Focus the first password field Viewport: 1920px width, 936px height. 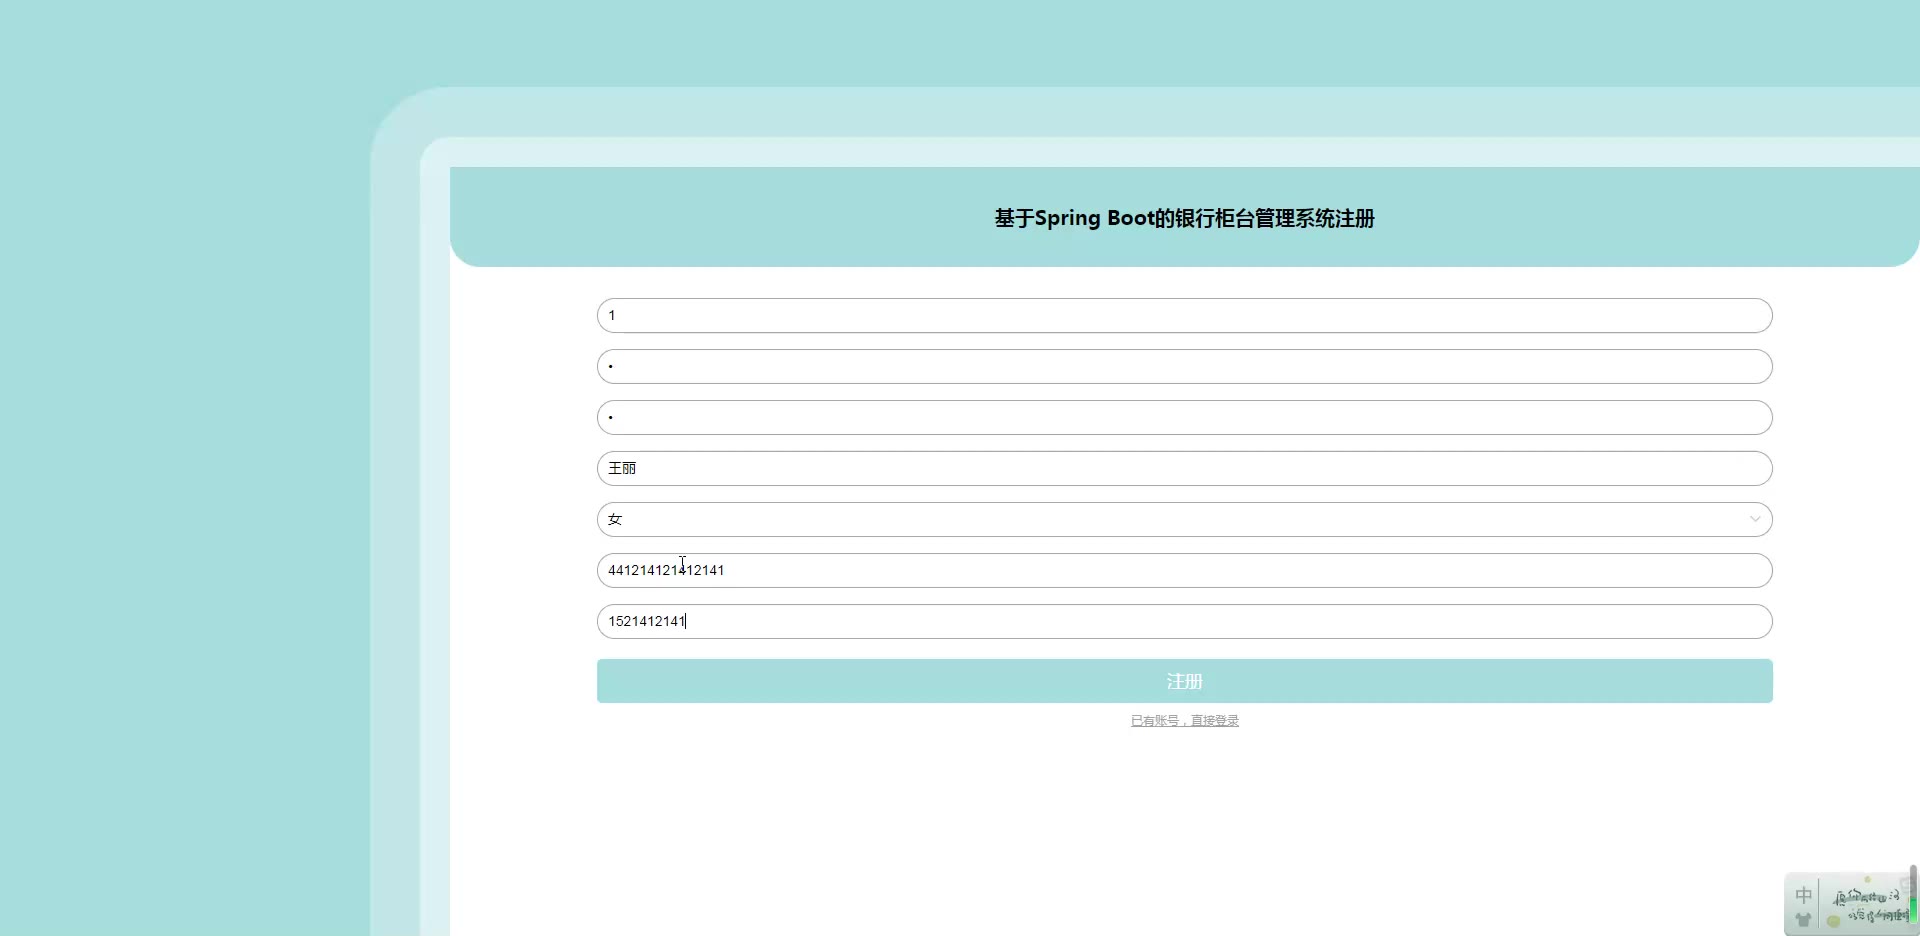(1184, 366)
